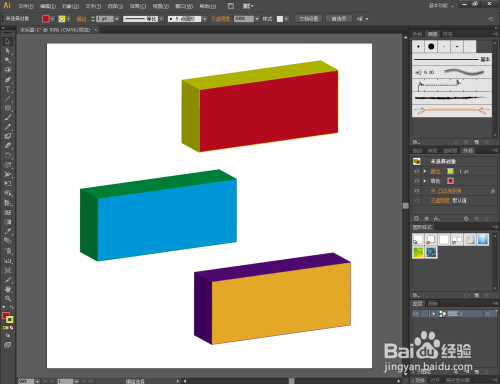Switch to the Appearance panel tab

(468, 151)
